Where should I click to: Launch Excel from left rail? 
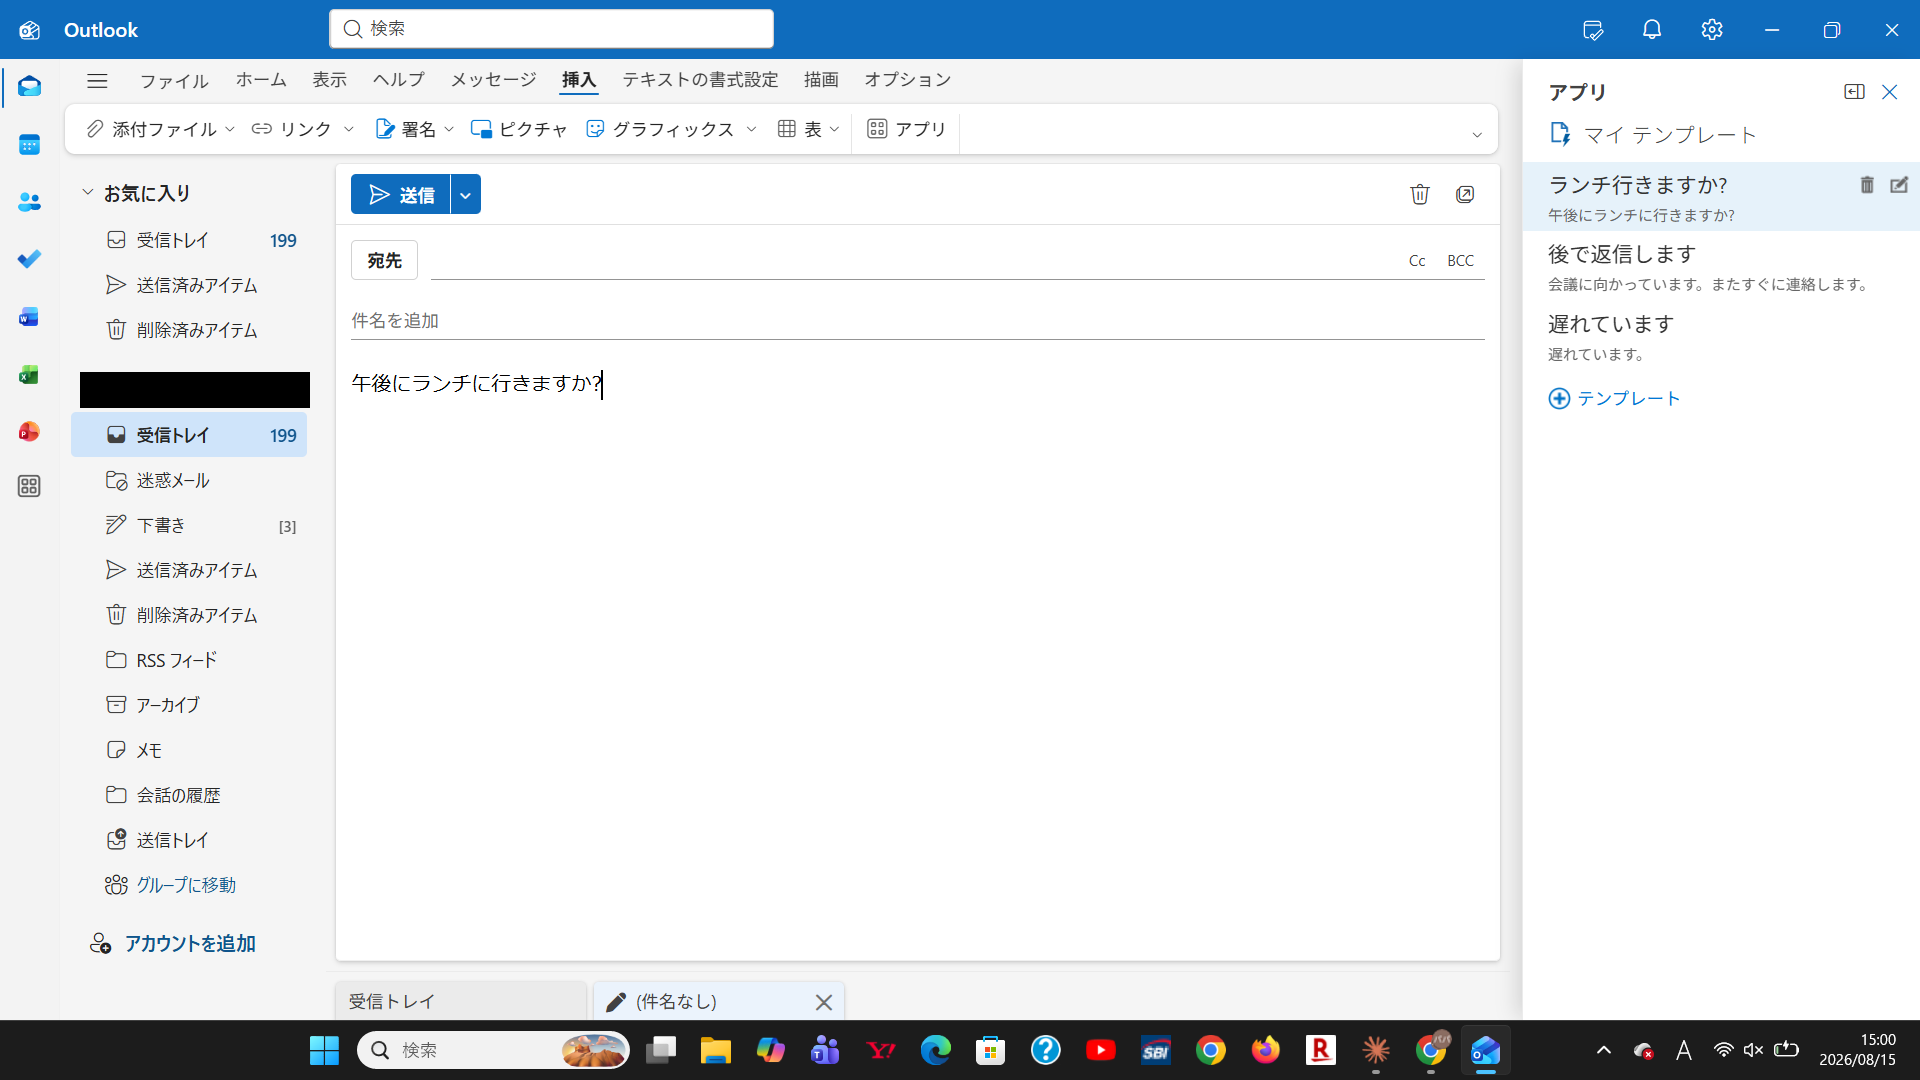(29, 374)
